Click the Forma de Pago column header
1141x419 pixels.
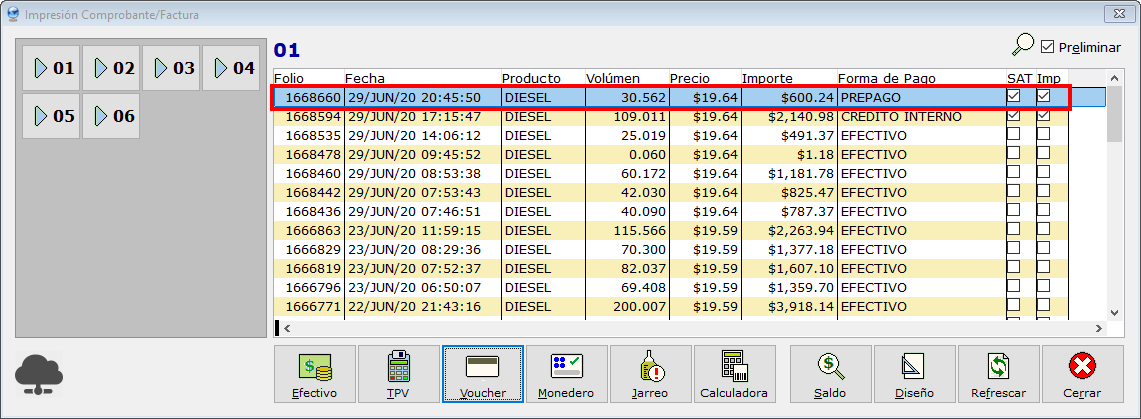pos(920,78)
